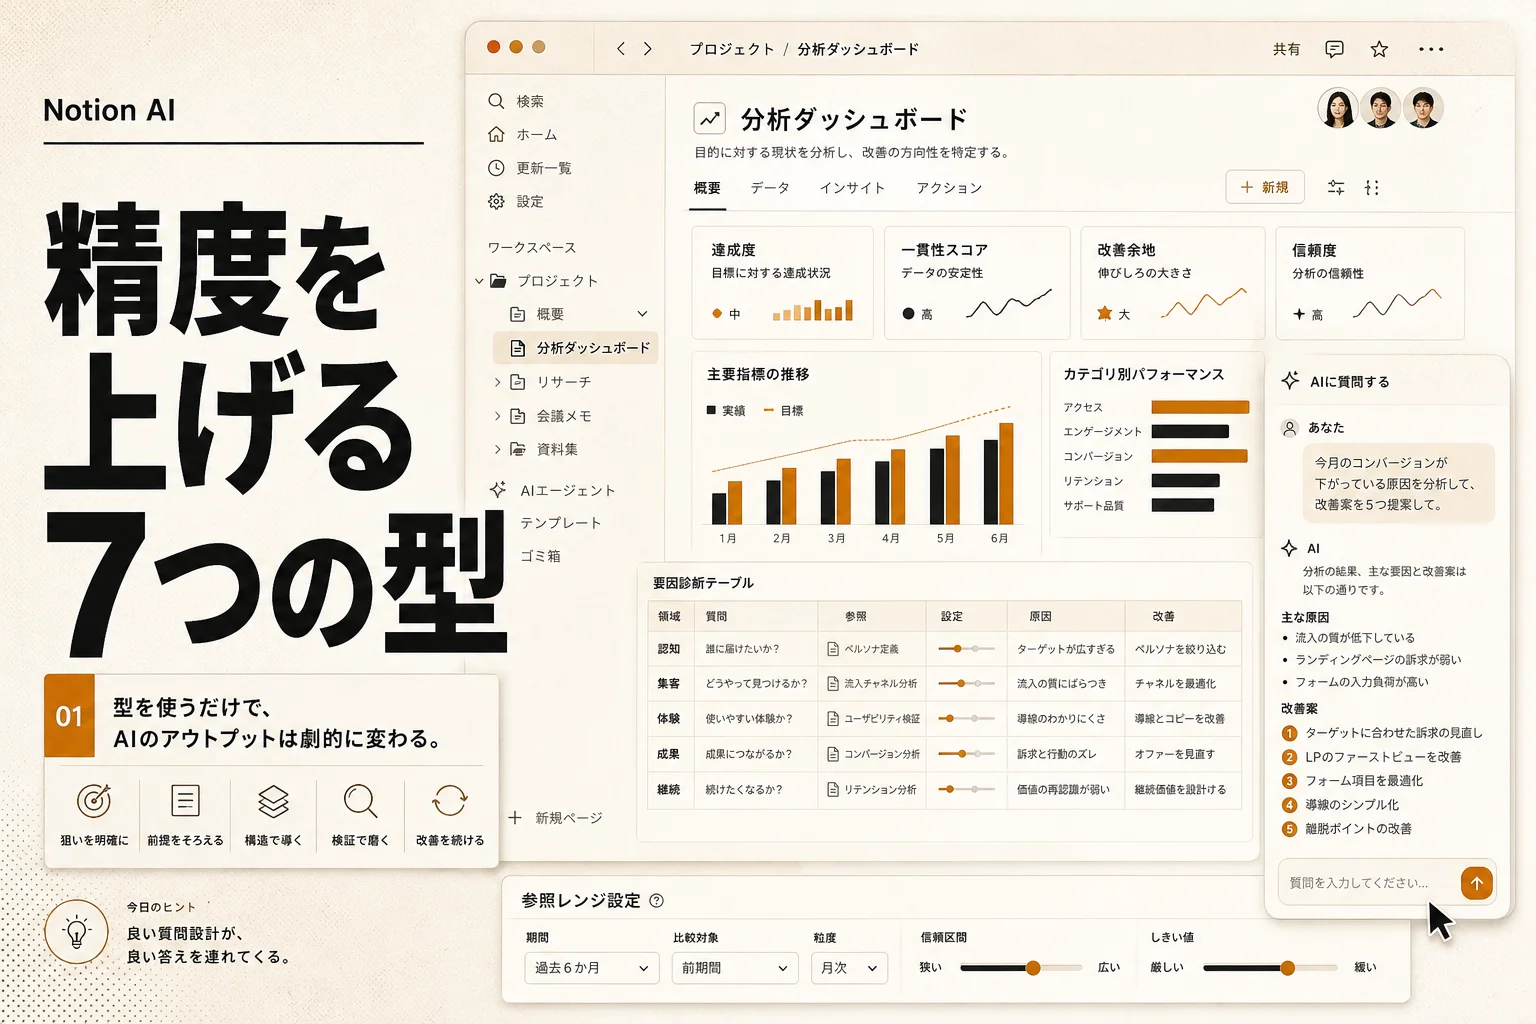Image resolution: width=1536 pixels, height=1024 pixels.
Task: Open the 更新一覧 clock icon
Action: [496, 168]
